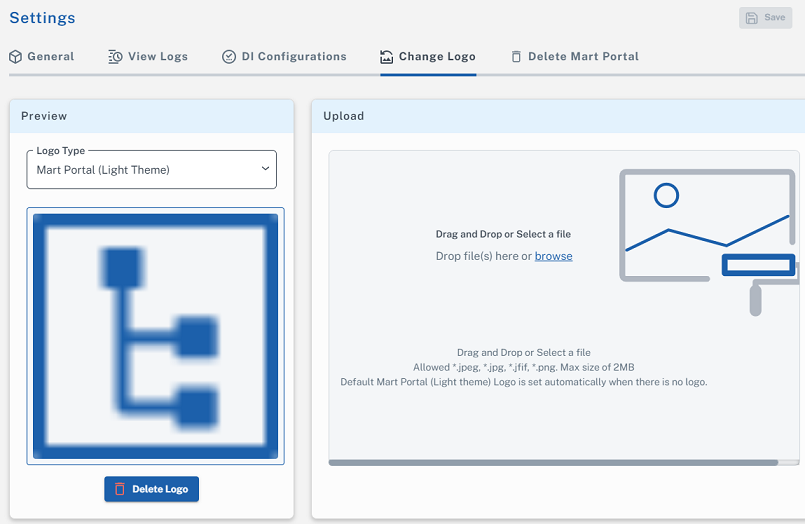
Task: Click the Change Logo image icon
Action: click(x=386, y=56)
